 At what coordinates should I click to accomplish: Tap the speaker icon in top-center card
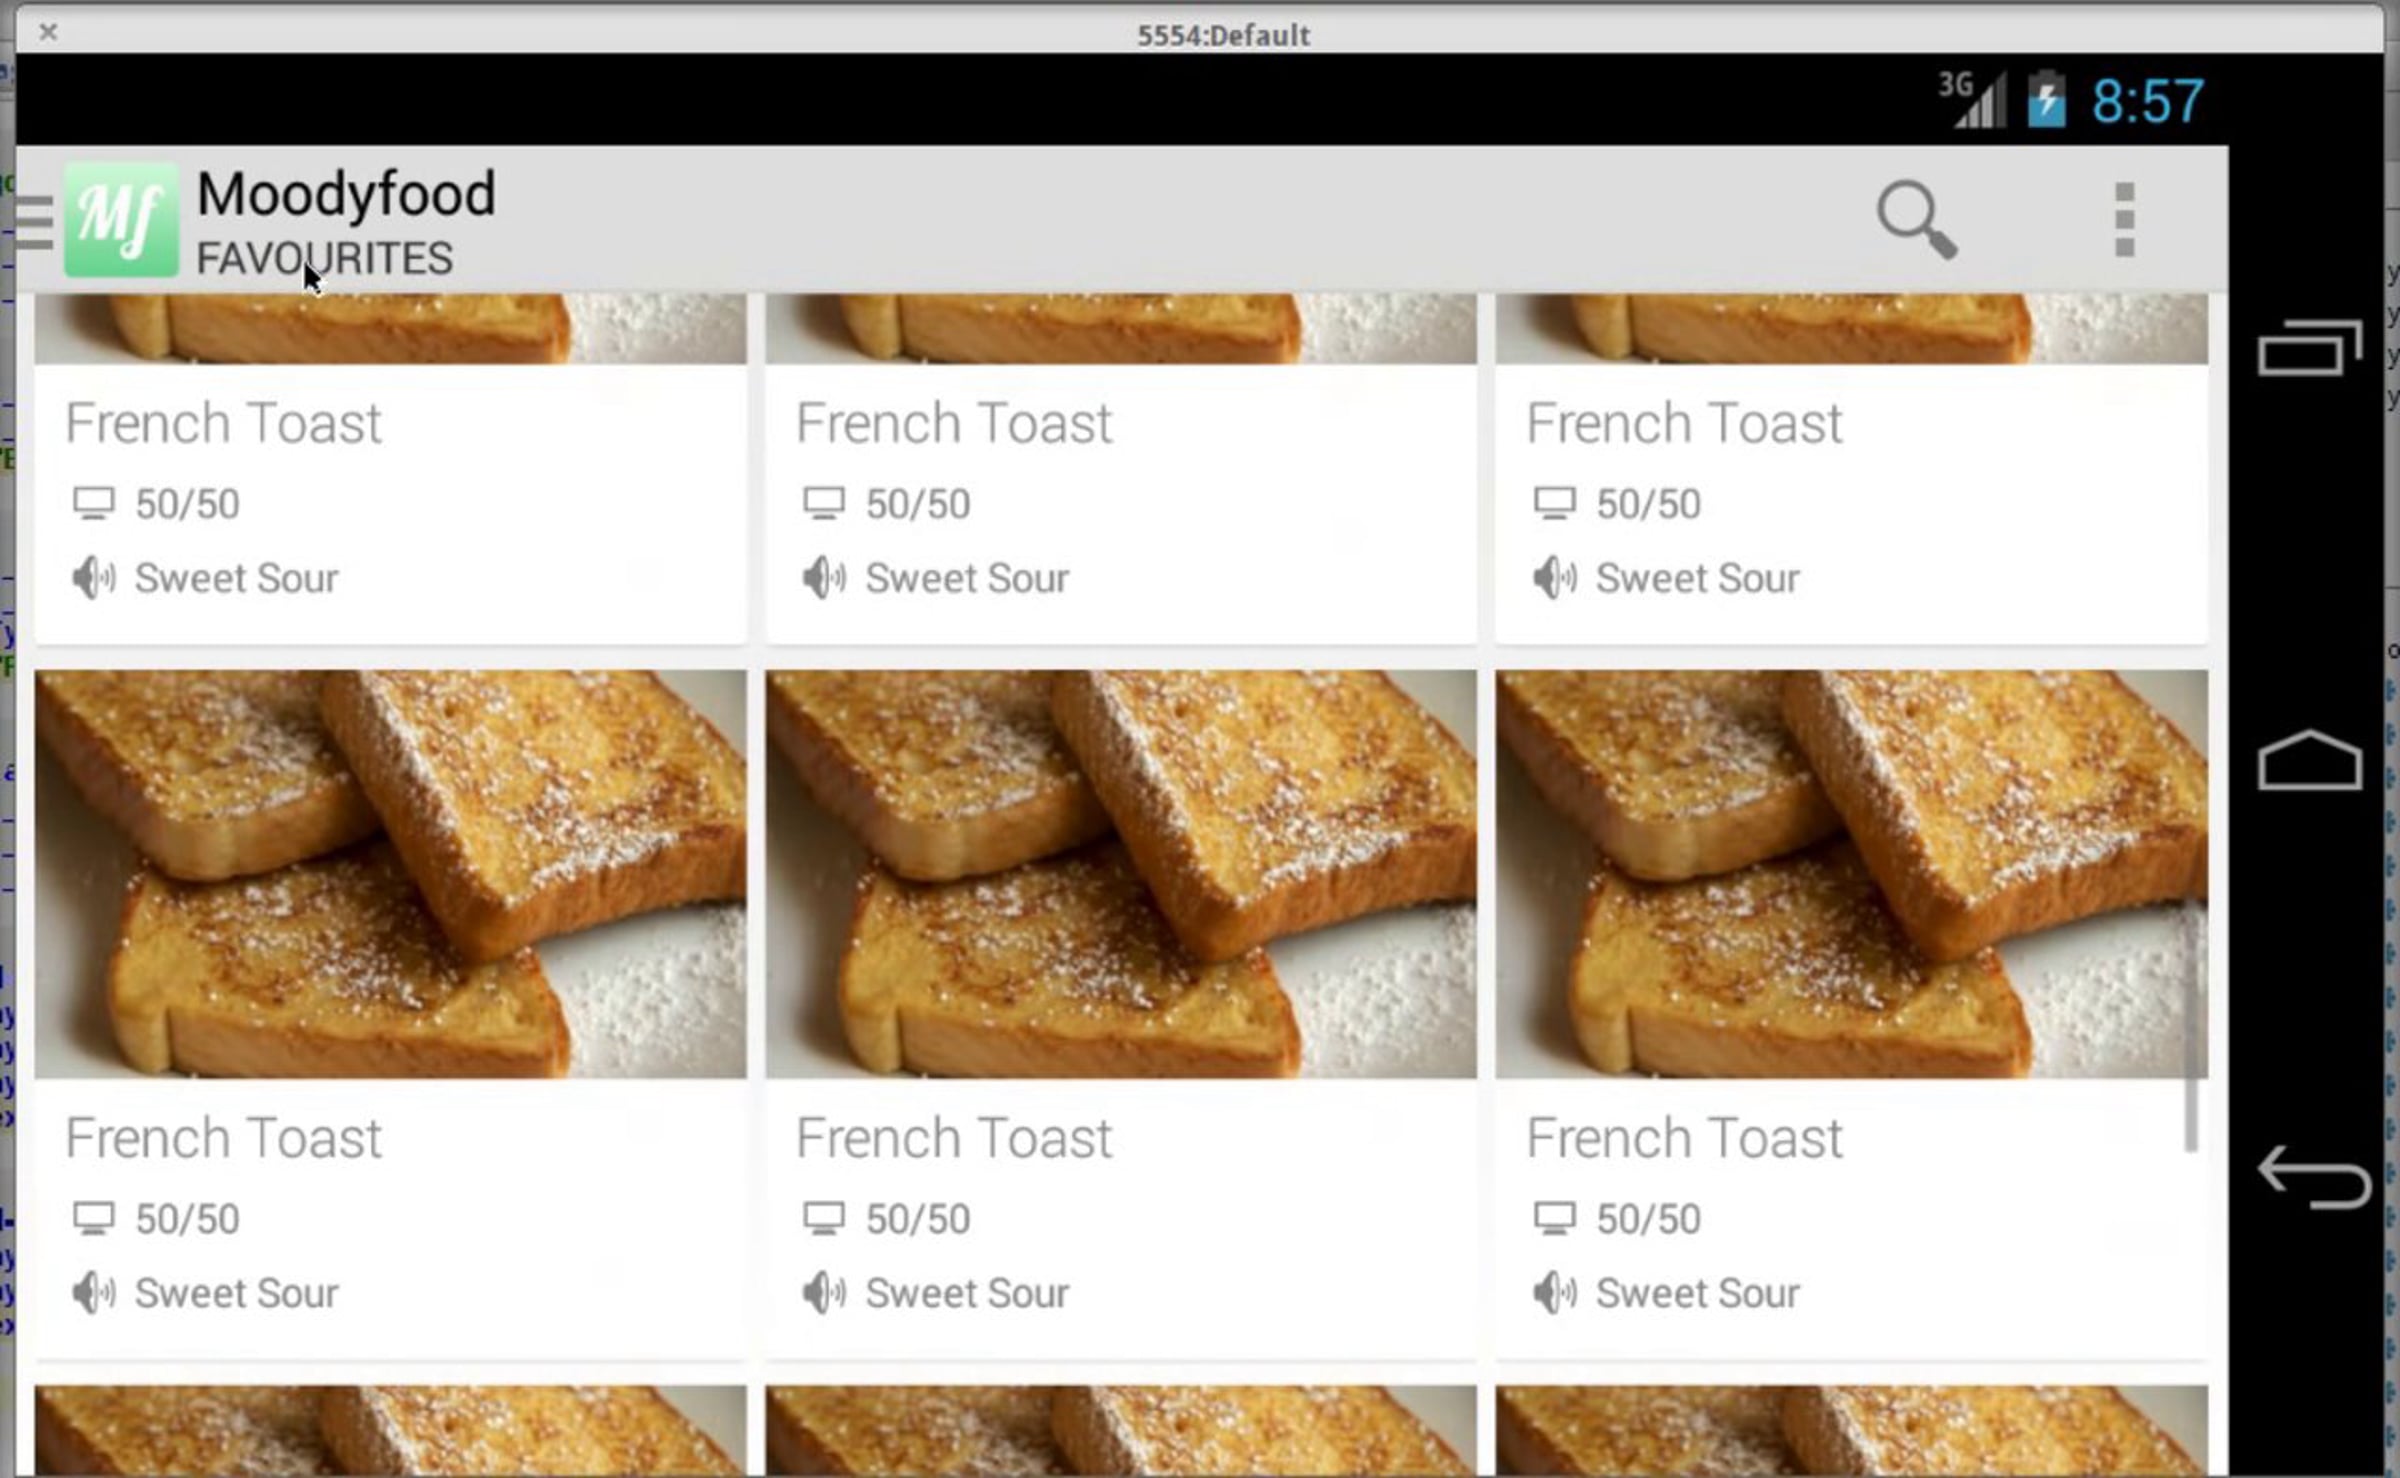[823, 578]
